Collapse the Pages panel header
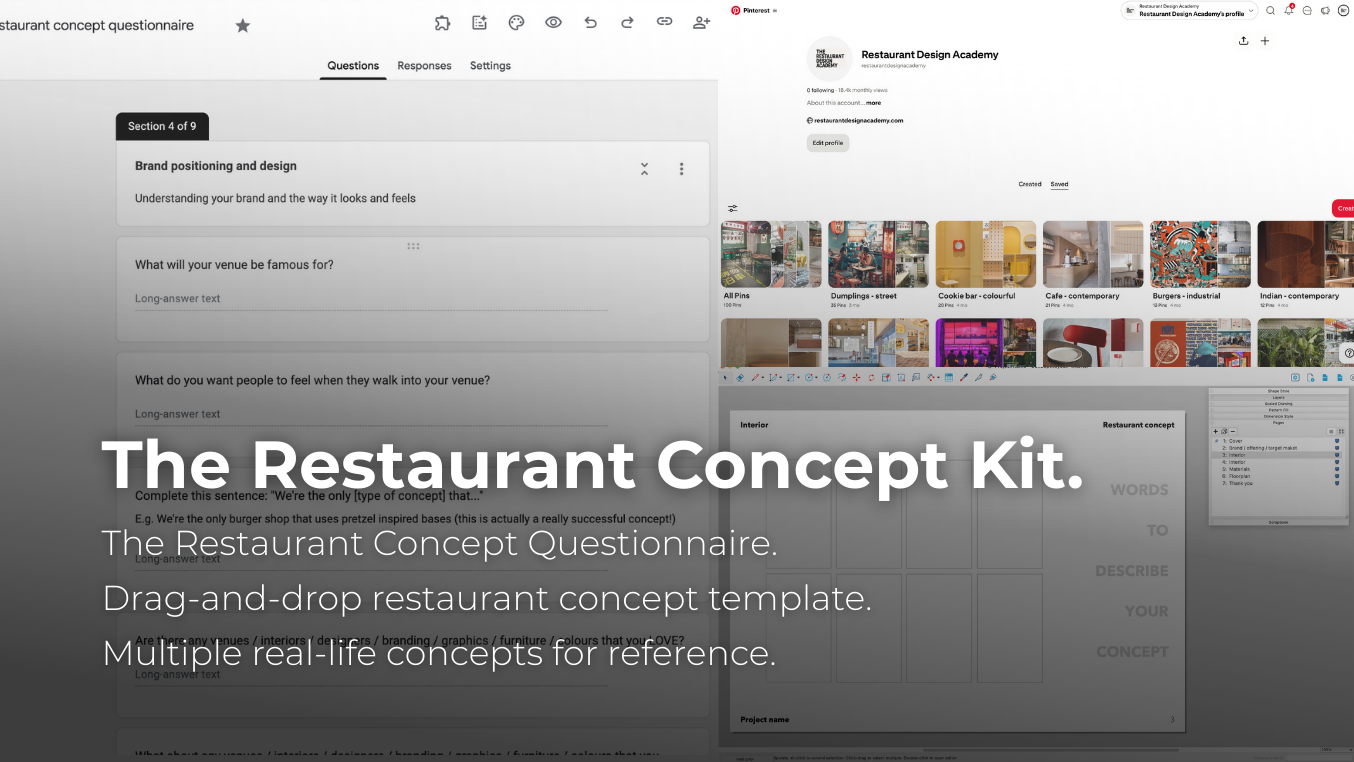 click(1278, 423)
